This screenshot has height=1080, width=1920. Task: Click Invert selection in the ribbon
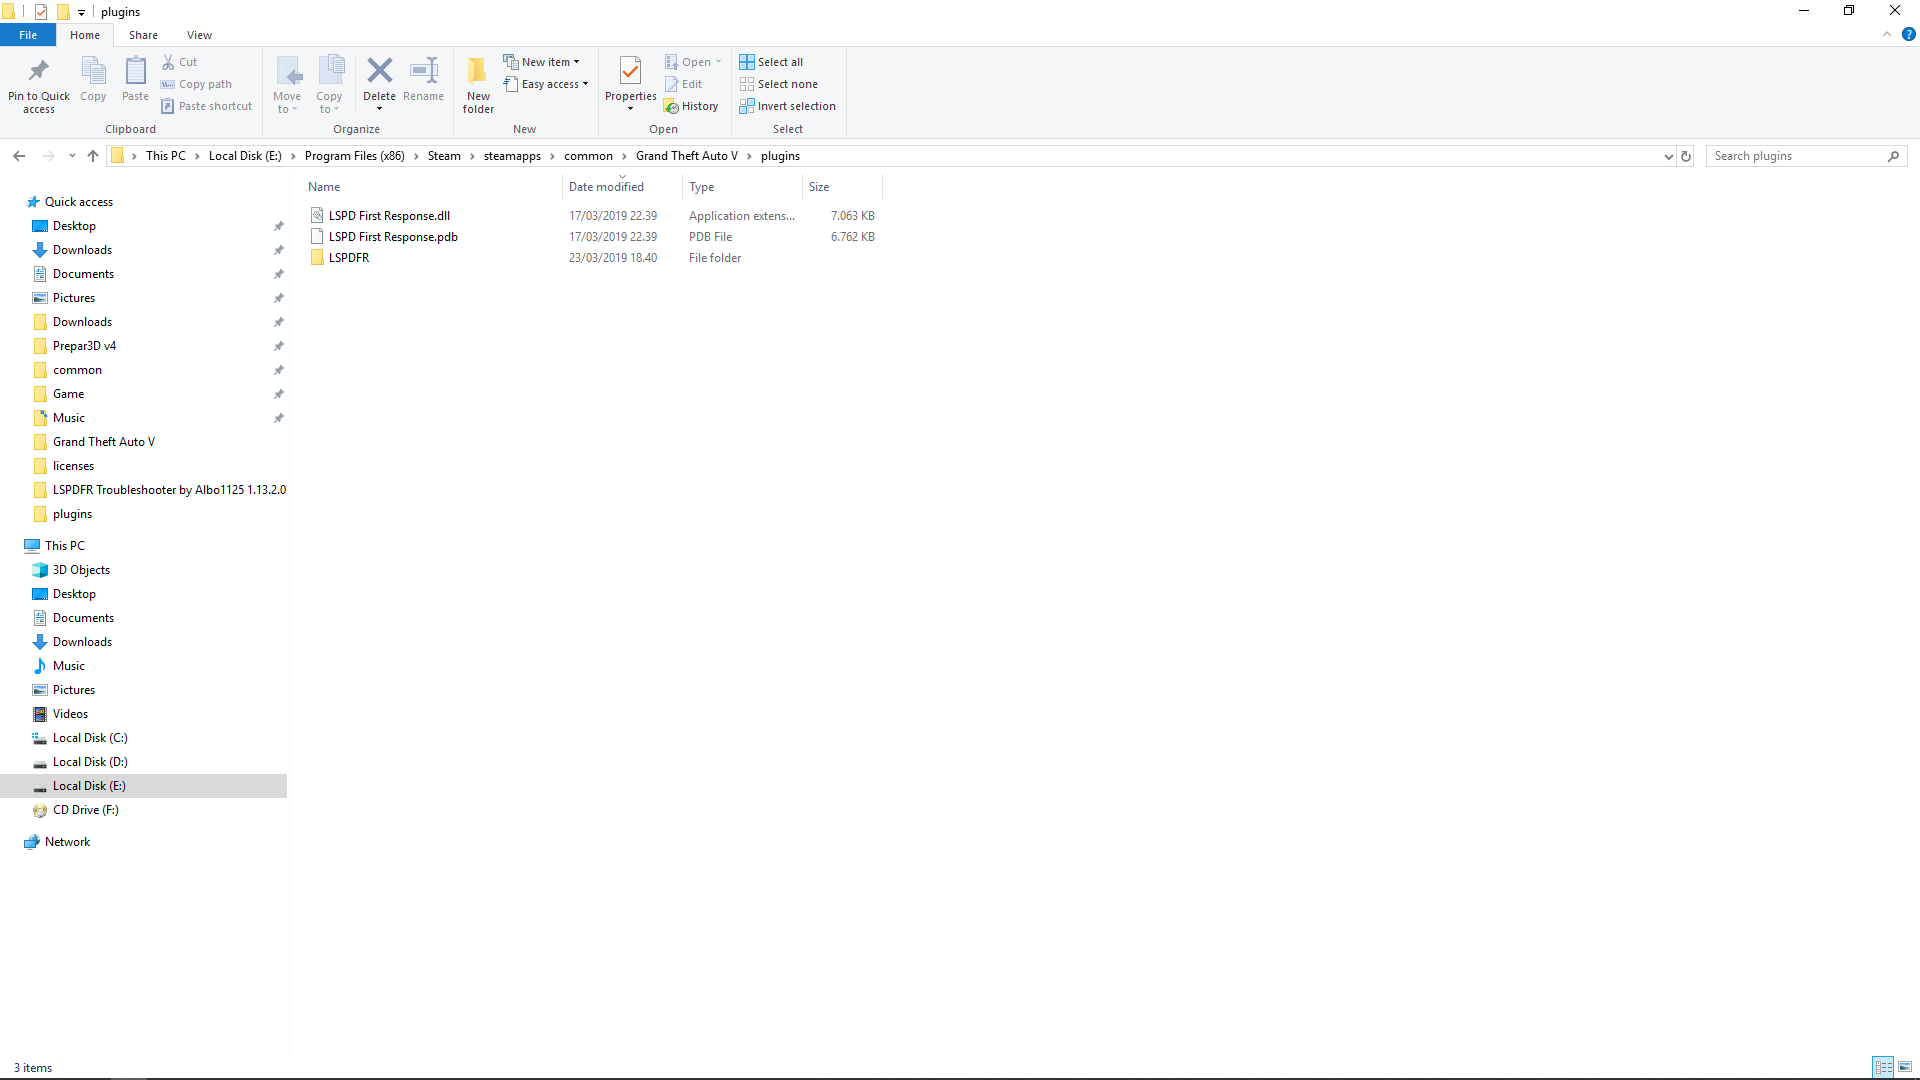pyautogui.click(x=787, y=106)
